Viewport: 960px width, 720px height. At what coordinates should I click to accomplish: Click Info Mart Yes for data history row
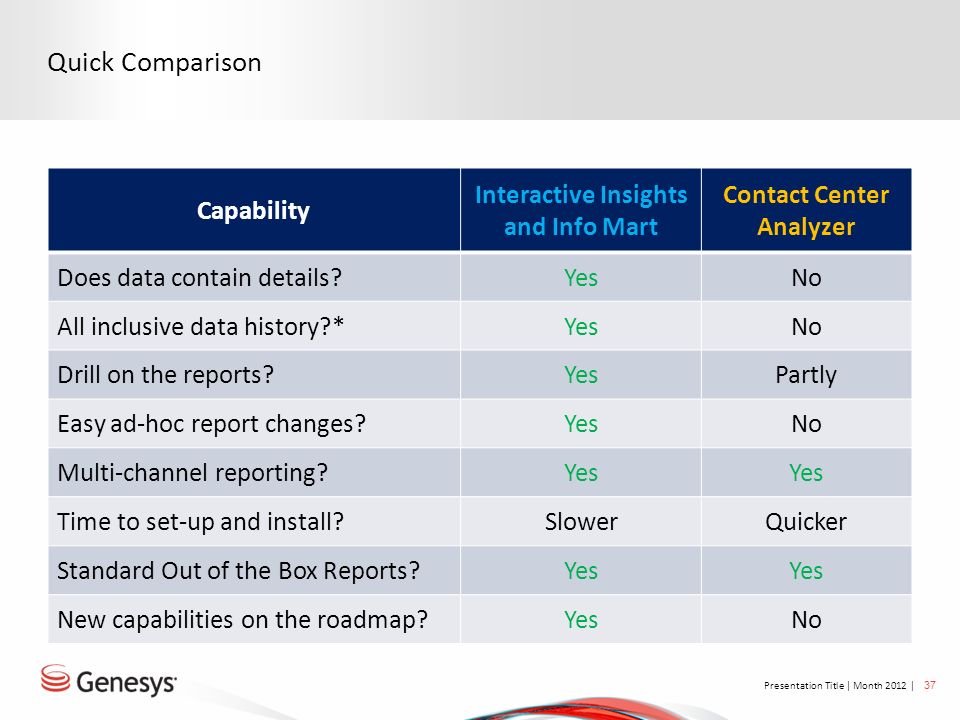[x=580, y=326]
